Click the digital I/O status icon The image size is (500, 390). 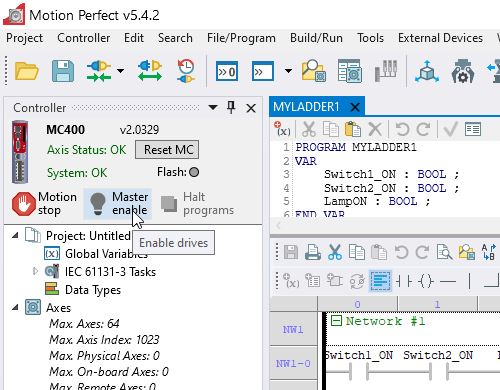(386, 71)
